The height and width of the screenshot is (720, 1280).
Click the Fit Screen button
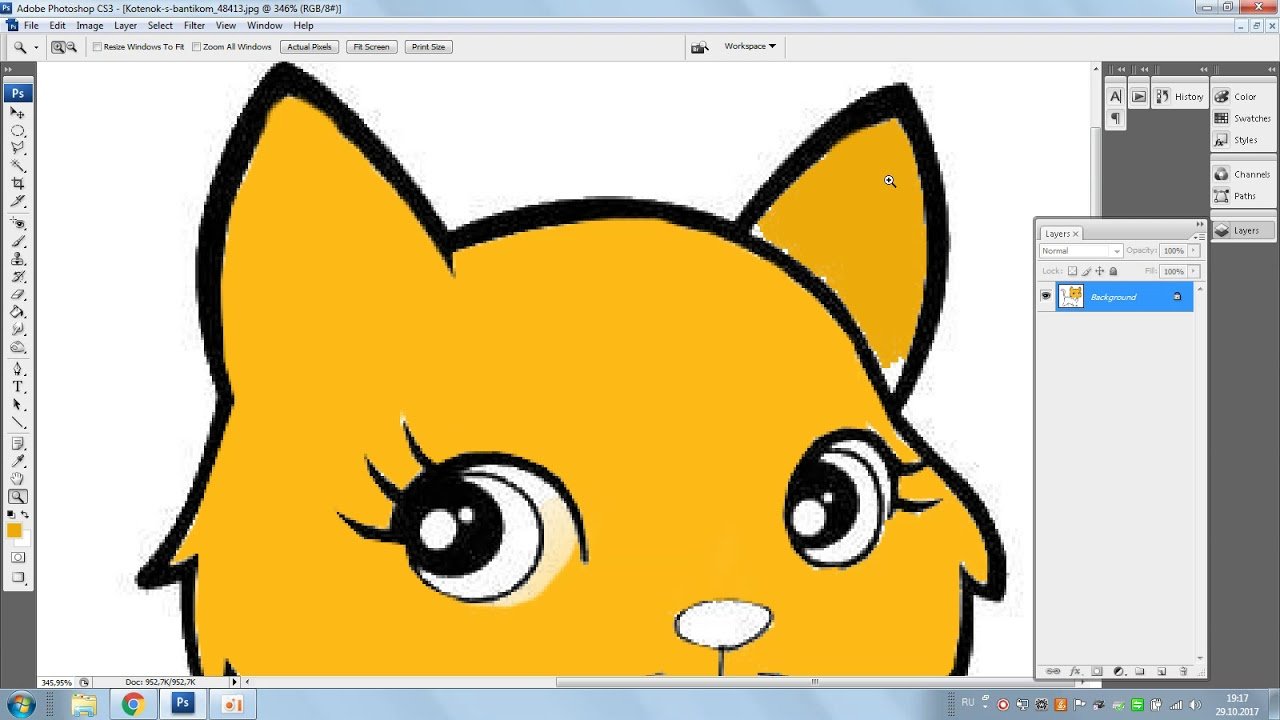[x=371, y=47]
